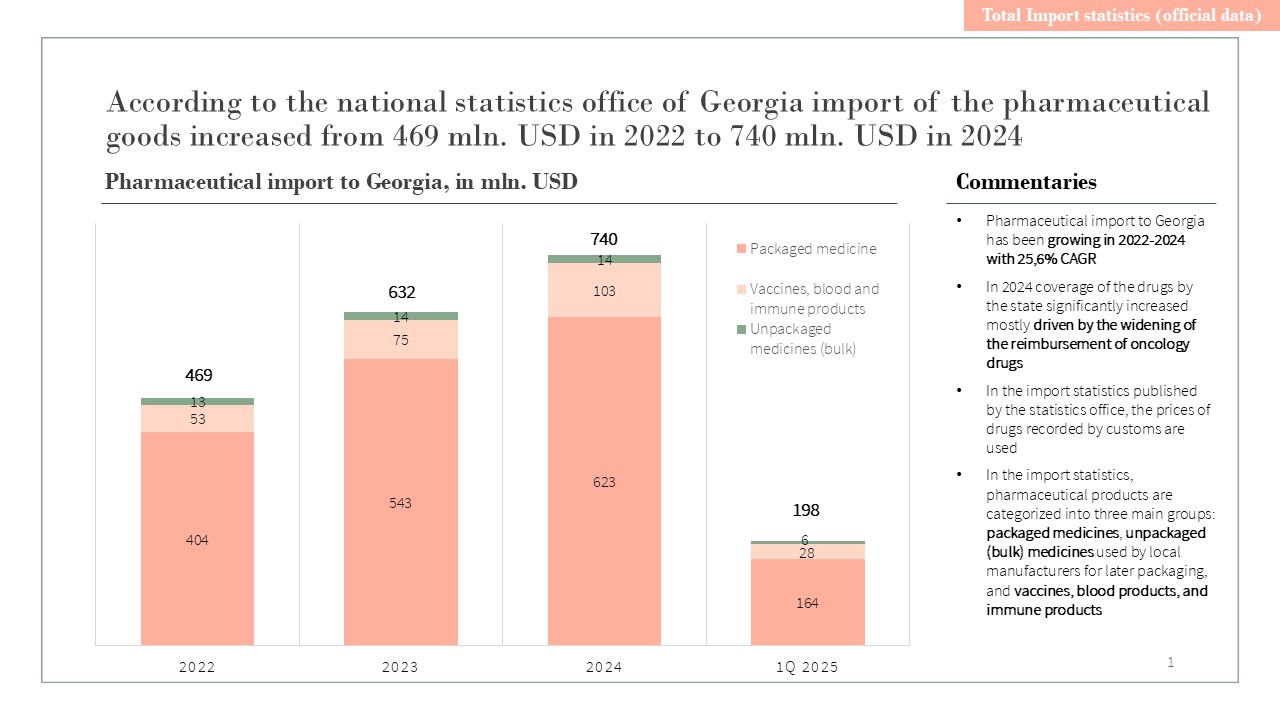This screenshot has width=1280, height=720.
Task: Click the 103 vaccines segment in 2024 bar
Action: (604, 290)
